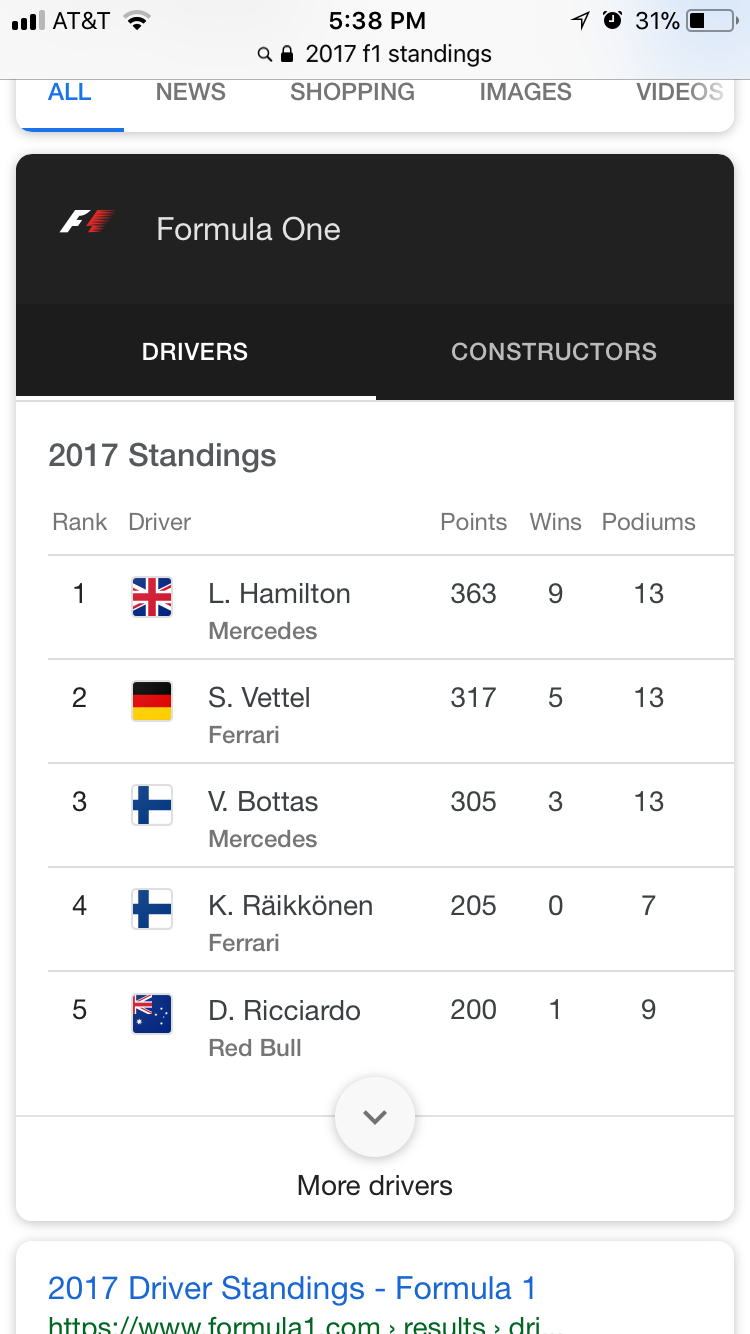The width and height of the screenshot is (750, 1334).
Task: Tap the German flag beside Vettel
Action: tap(152, 701)
